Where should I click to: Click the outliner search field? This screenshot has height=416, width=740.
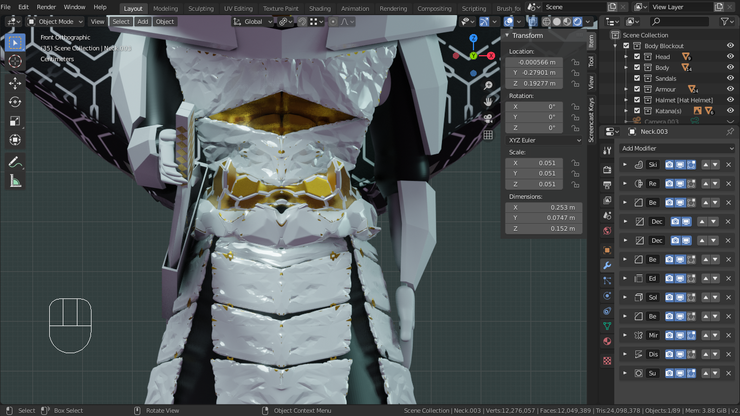[x=678, y=21]
